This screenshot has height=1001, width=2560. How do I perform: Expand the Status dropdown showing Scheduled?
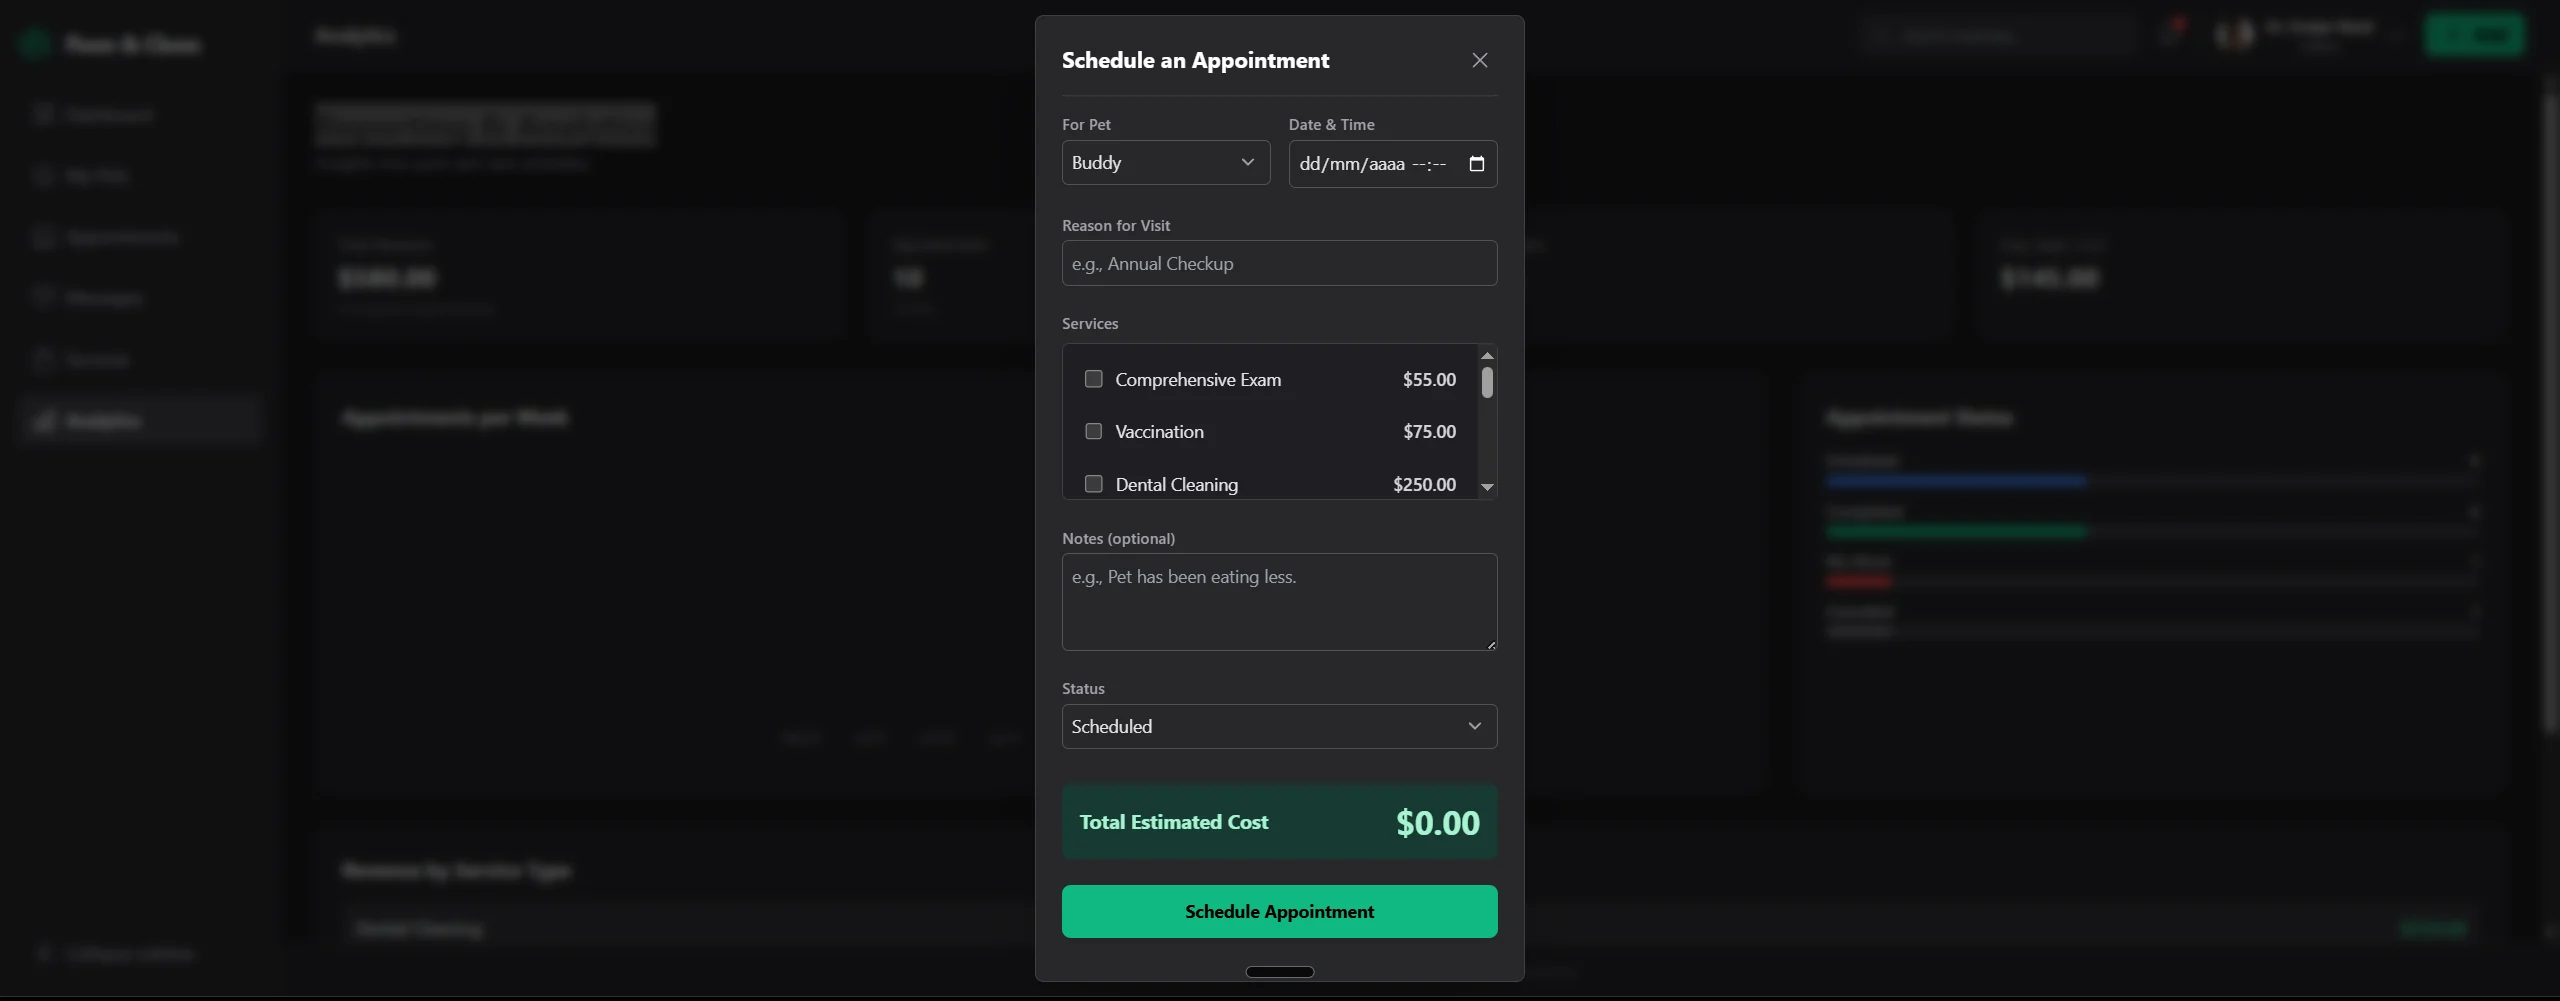click(x=1278, y=726)
